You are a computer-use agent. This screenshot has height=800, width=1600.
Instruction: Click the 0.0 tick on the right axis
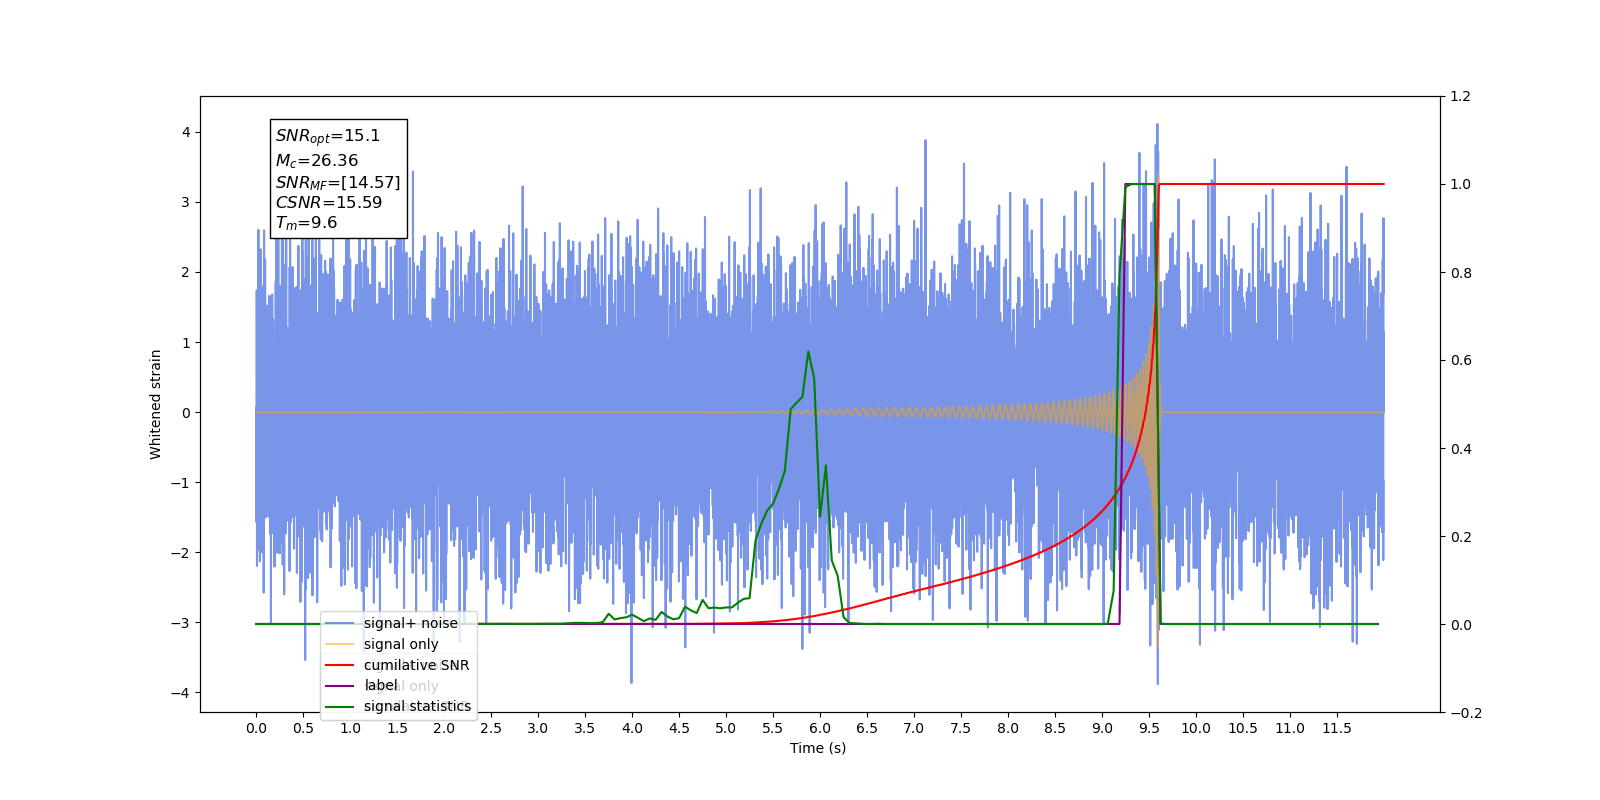(x=1460, y=624)
